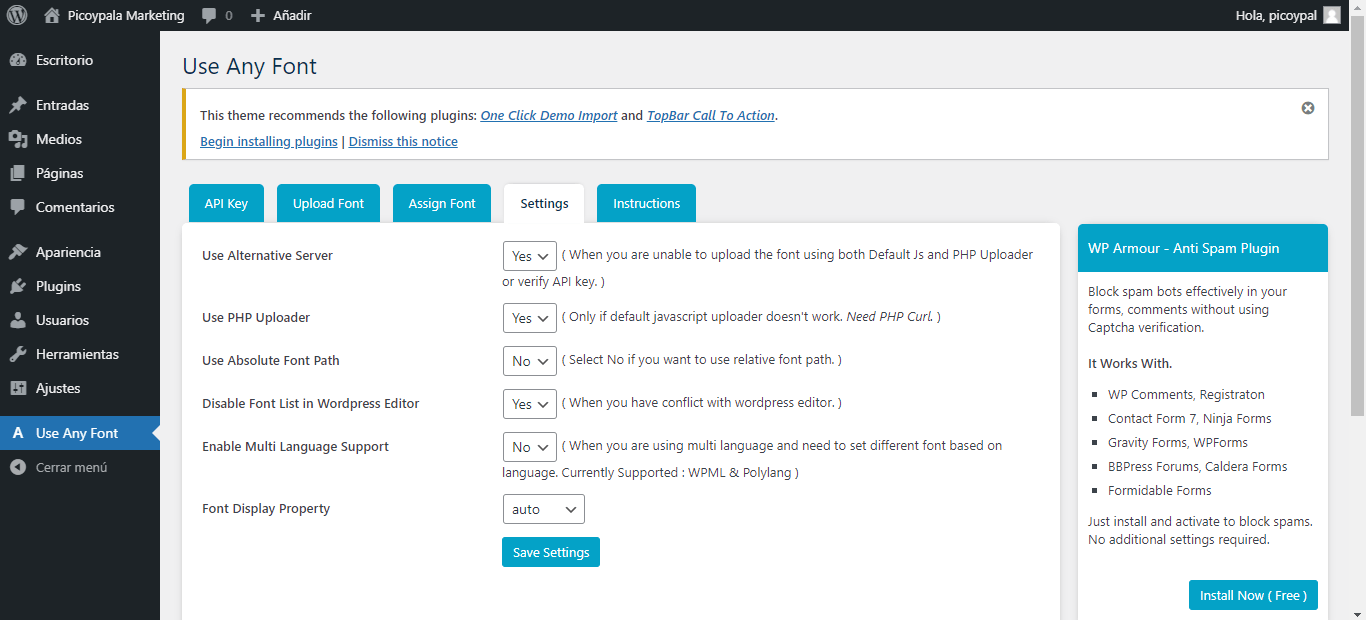Click the plus icon next to Añadir
This screenshot has width=1366, height=620.
click(x=258, y=16)
